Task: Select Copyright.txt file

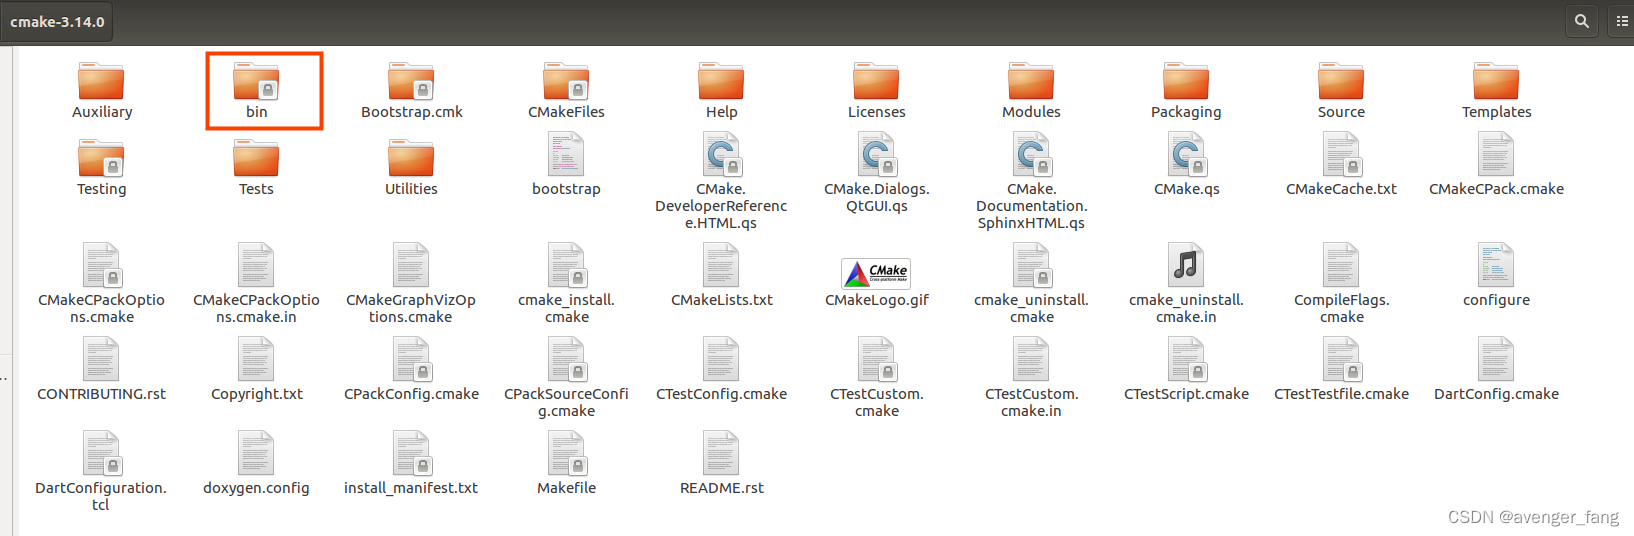Action: [256, 369]
